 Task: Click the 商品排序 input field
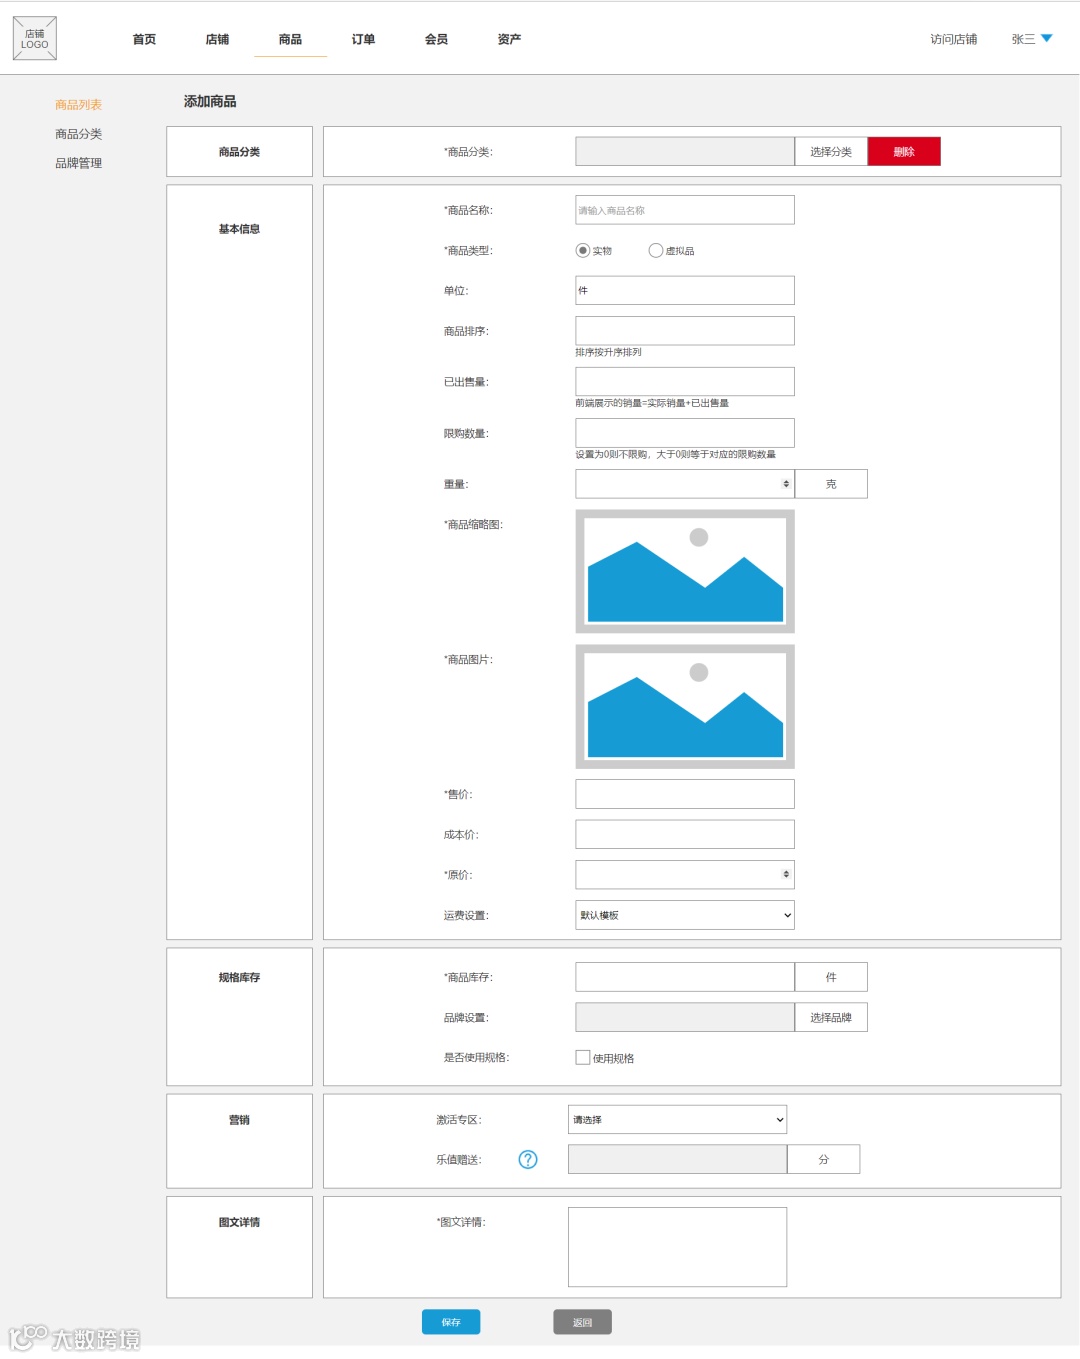coord(685,331)
